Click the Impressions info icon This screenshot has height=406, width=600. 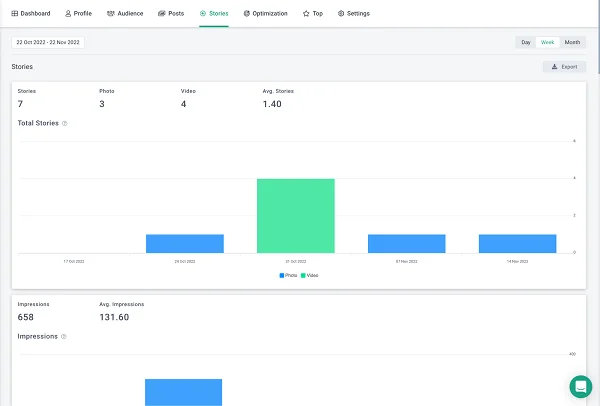(x=65, y=337)
